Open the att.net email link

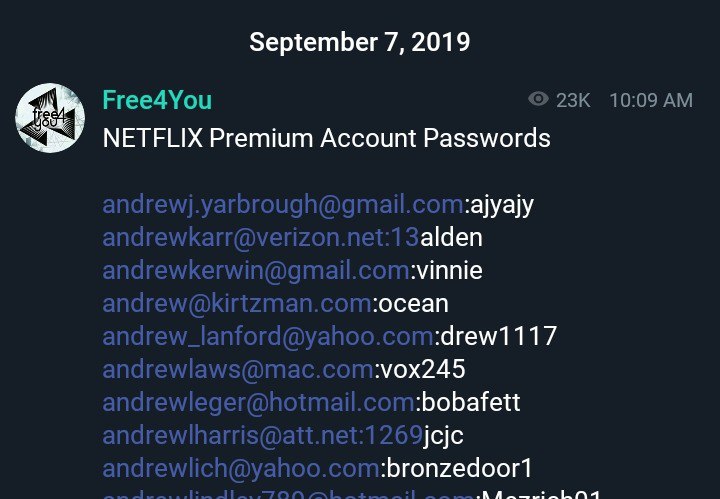[x=263, y=435]
